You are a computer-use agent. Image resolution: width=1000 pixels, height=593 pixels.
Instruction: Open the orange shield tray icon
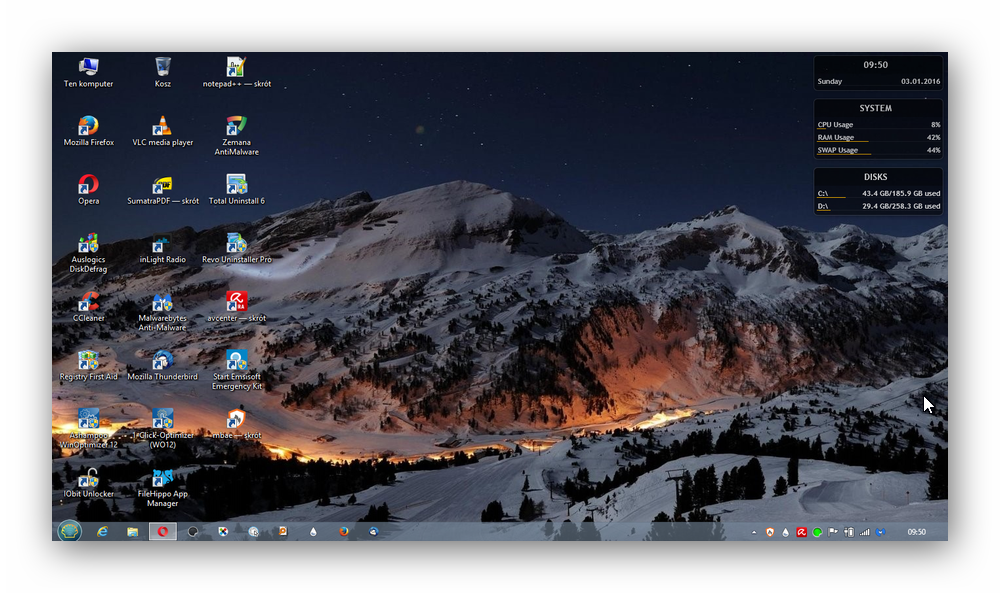point(770,532)
